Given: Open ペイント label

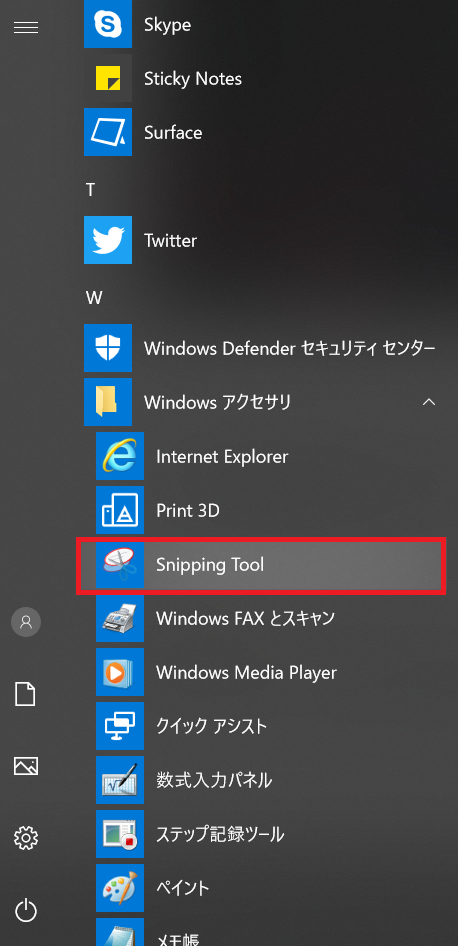Looking at the screenshot, I should click(183, 888).
